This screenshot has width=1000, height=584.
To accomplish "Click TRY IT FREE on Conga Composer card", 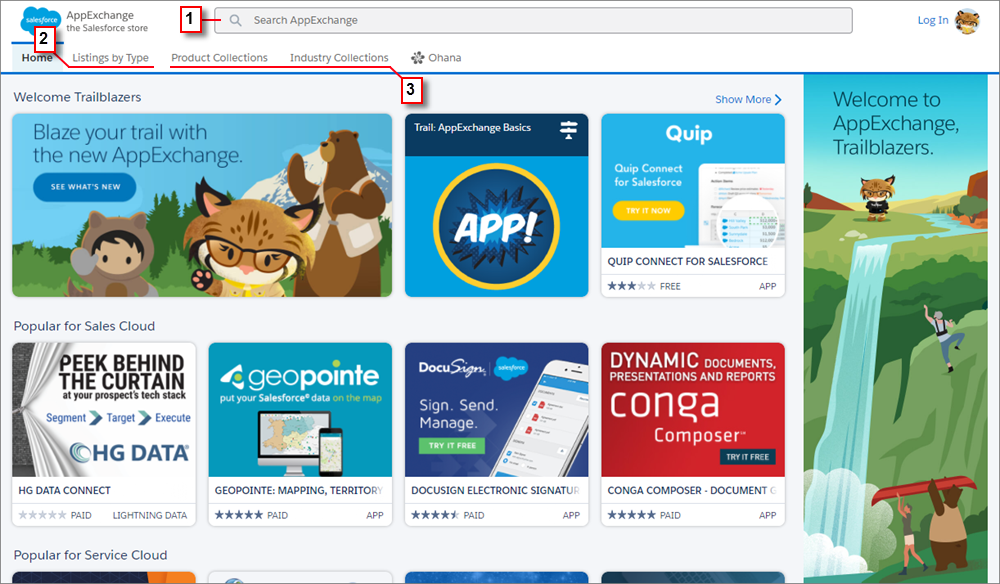I will [747, 457].
